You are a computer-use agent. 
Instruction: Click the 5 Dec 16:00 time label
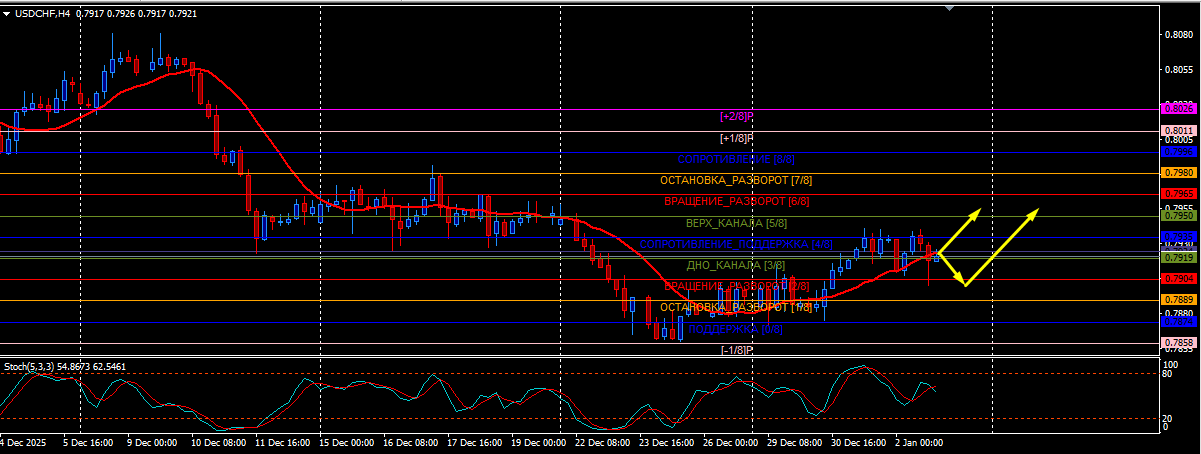click(89, 442)
